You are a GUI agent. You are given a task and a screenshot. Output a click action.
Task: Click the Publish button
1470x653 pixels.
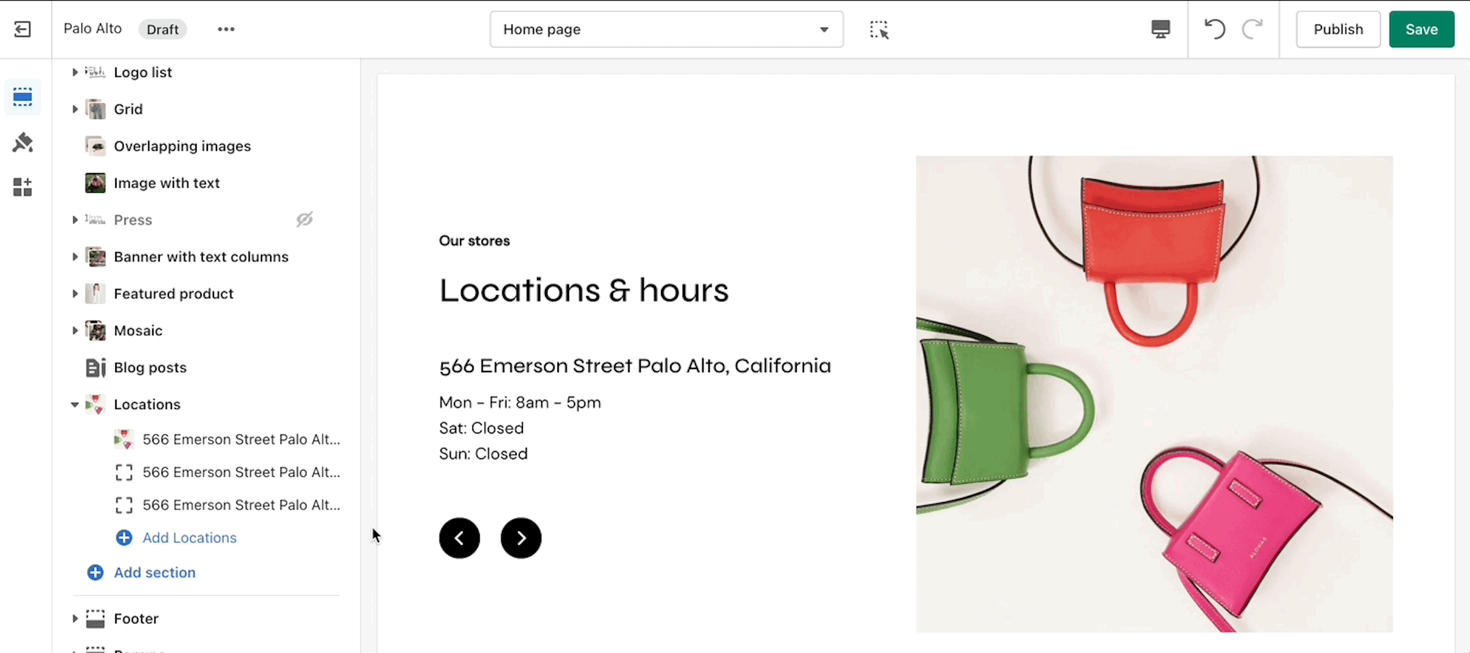[x=1338, y=30]
